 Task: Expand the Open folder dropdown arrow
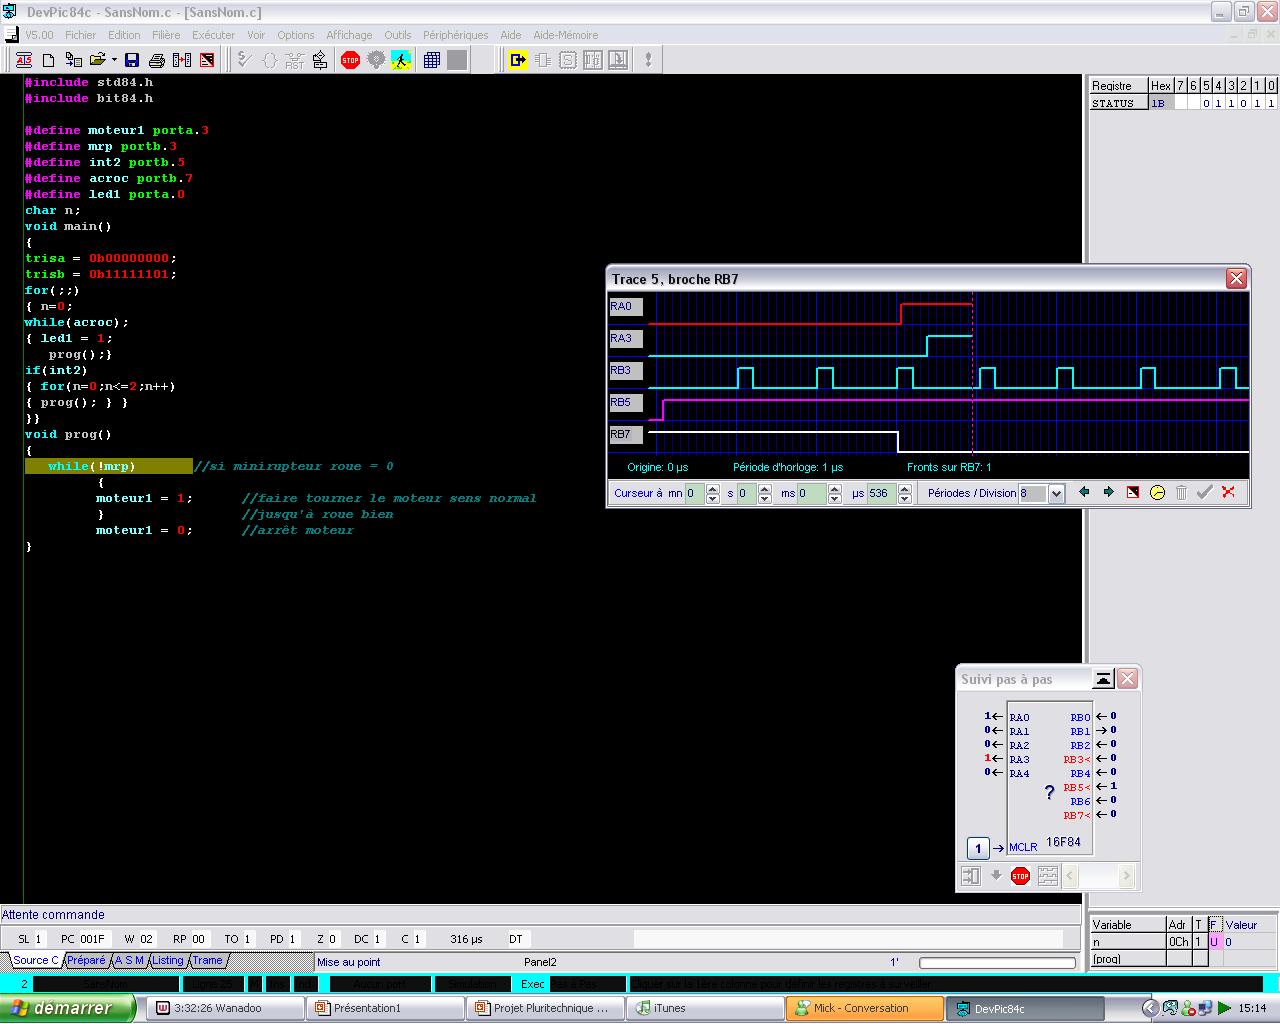(114, 60)
